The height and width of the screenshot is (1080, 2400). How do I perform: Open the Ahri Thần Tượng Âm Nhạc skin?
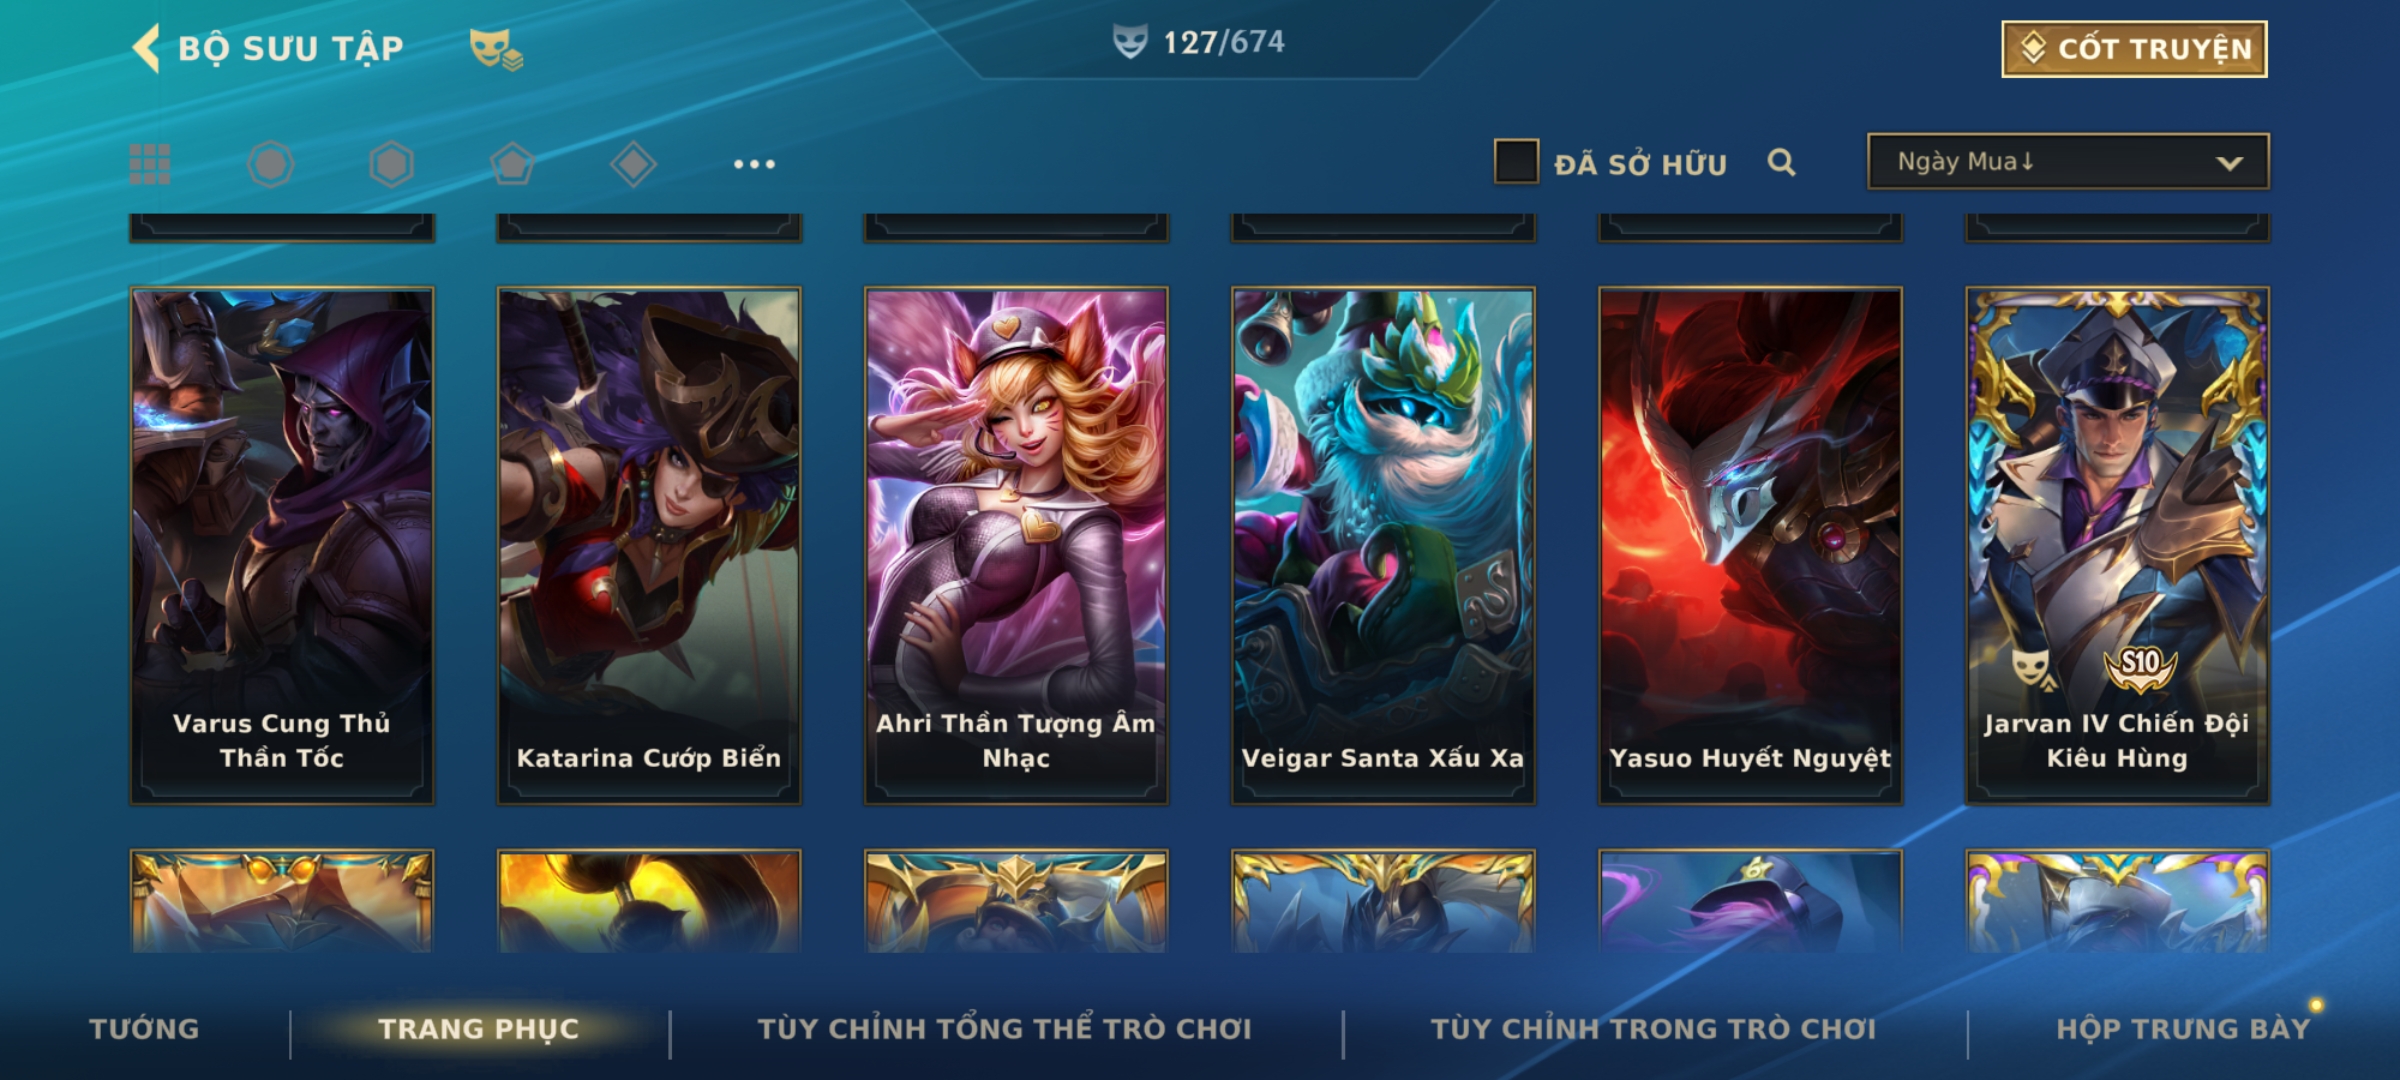pos(1016,546)
